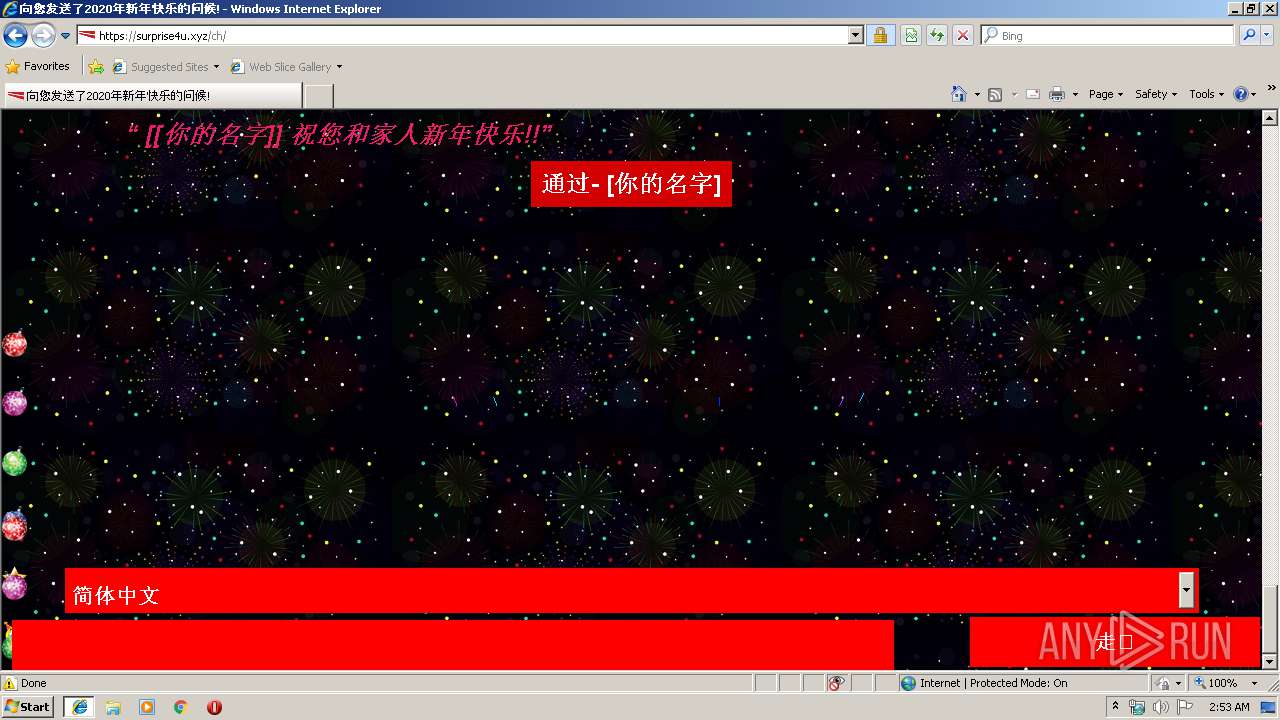Click the page scrollbar up arrow
Viewport: 1280px width, 720px height.
1270,117
